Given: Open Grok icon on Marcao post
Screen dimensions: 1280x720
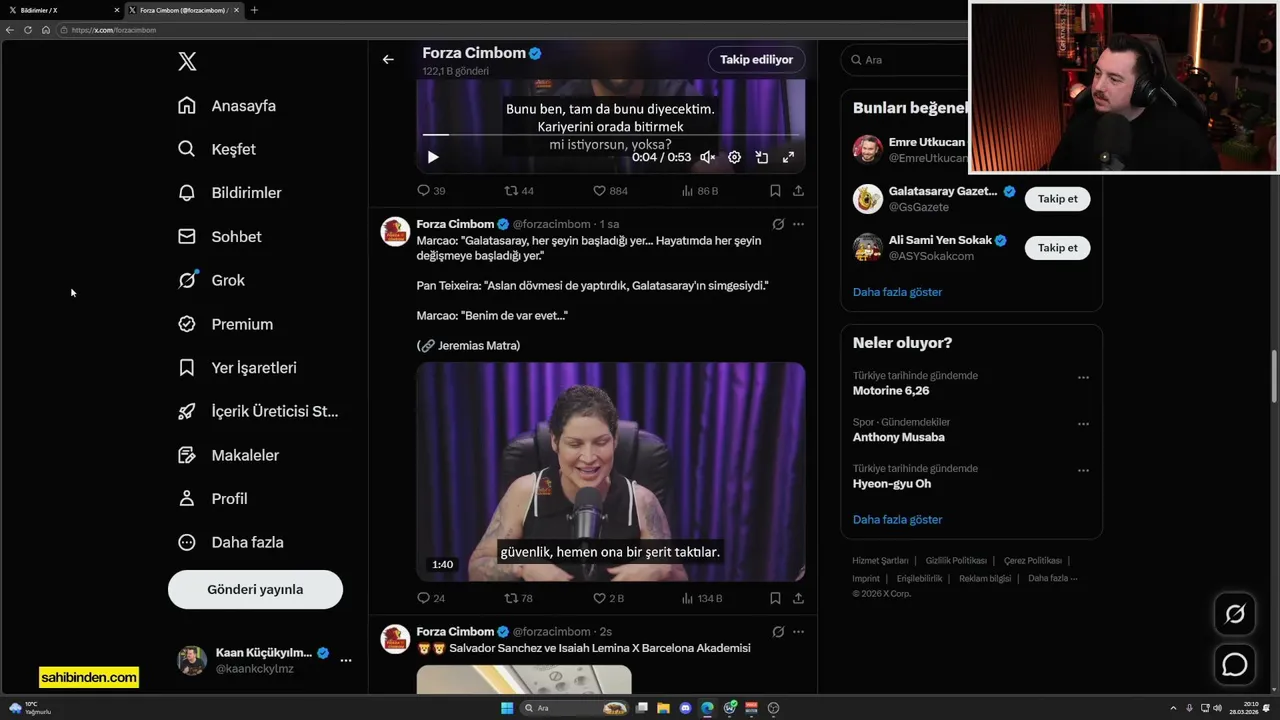Looking at the screenshot, I should coord(778,224).
